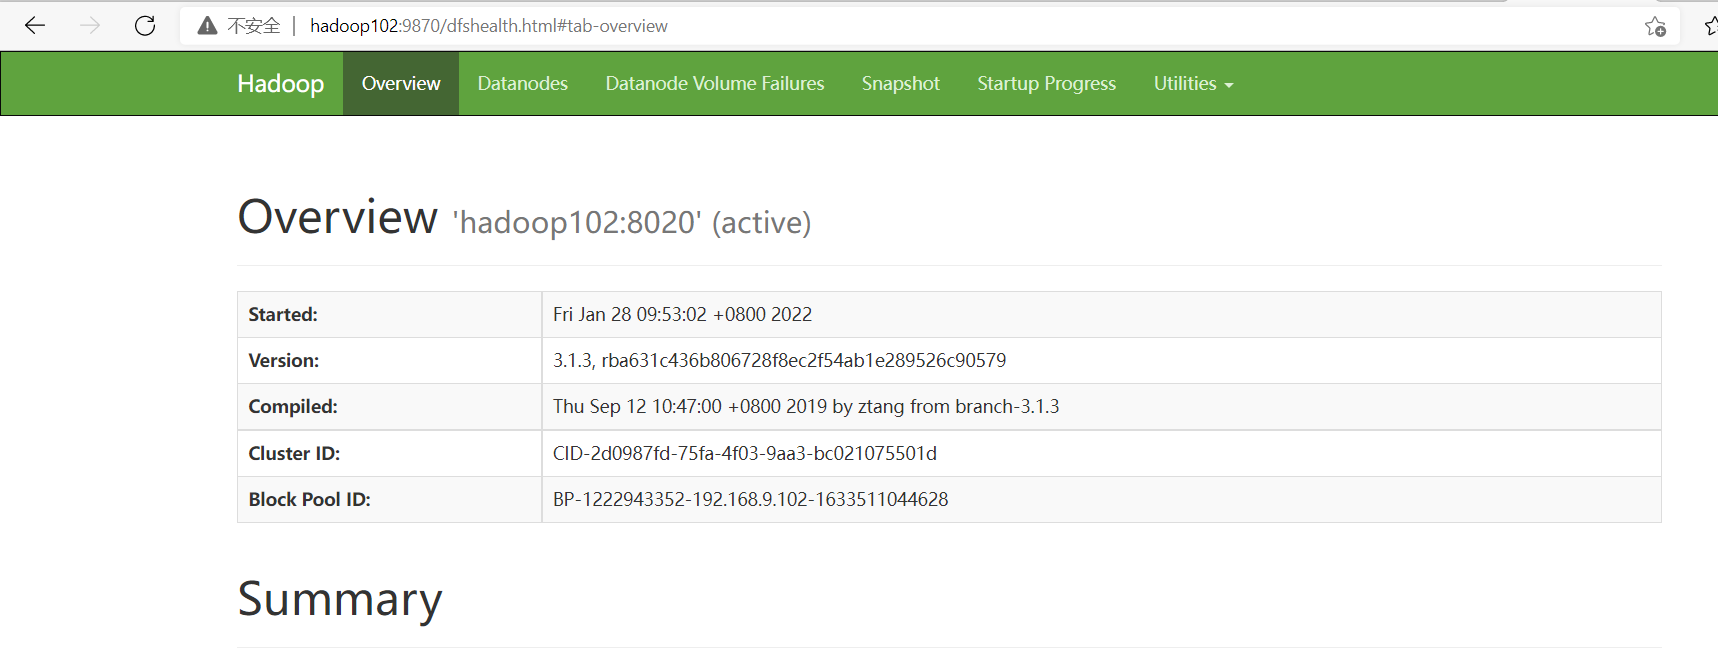Viewport: 1718px width, 652px height.
Task: Click the browser back arrow
Action: pyautogui.click(x=35, y=26)
